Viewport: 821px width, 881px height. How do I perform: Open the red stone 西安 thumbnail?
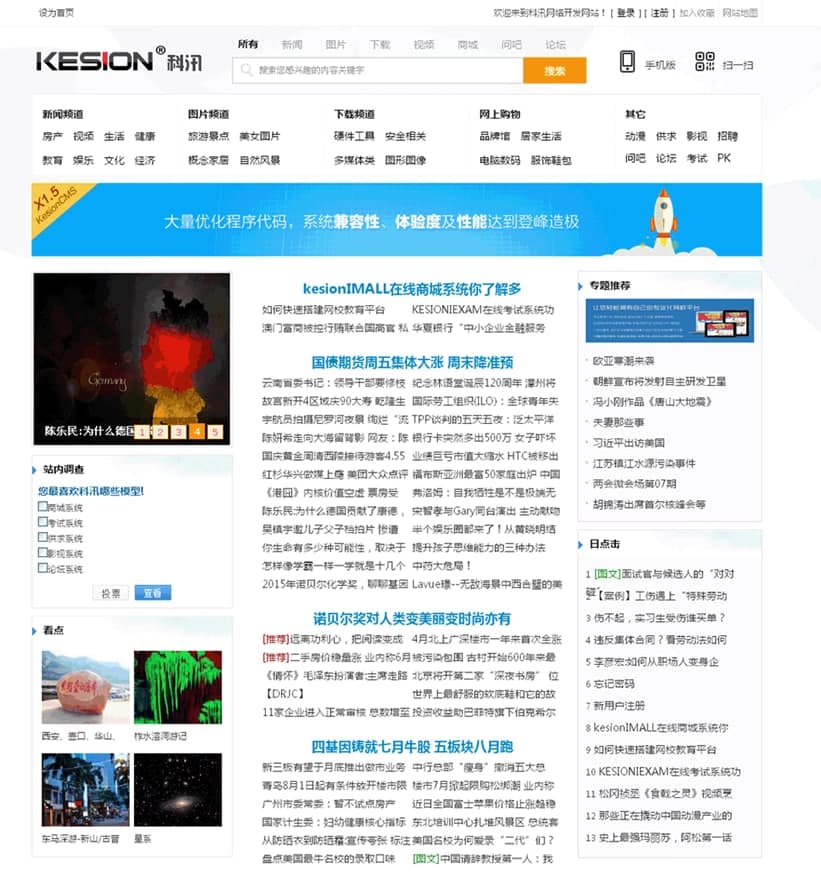(x=85, y=687)
